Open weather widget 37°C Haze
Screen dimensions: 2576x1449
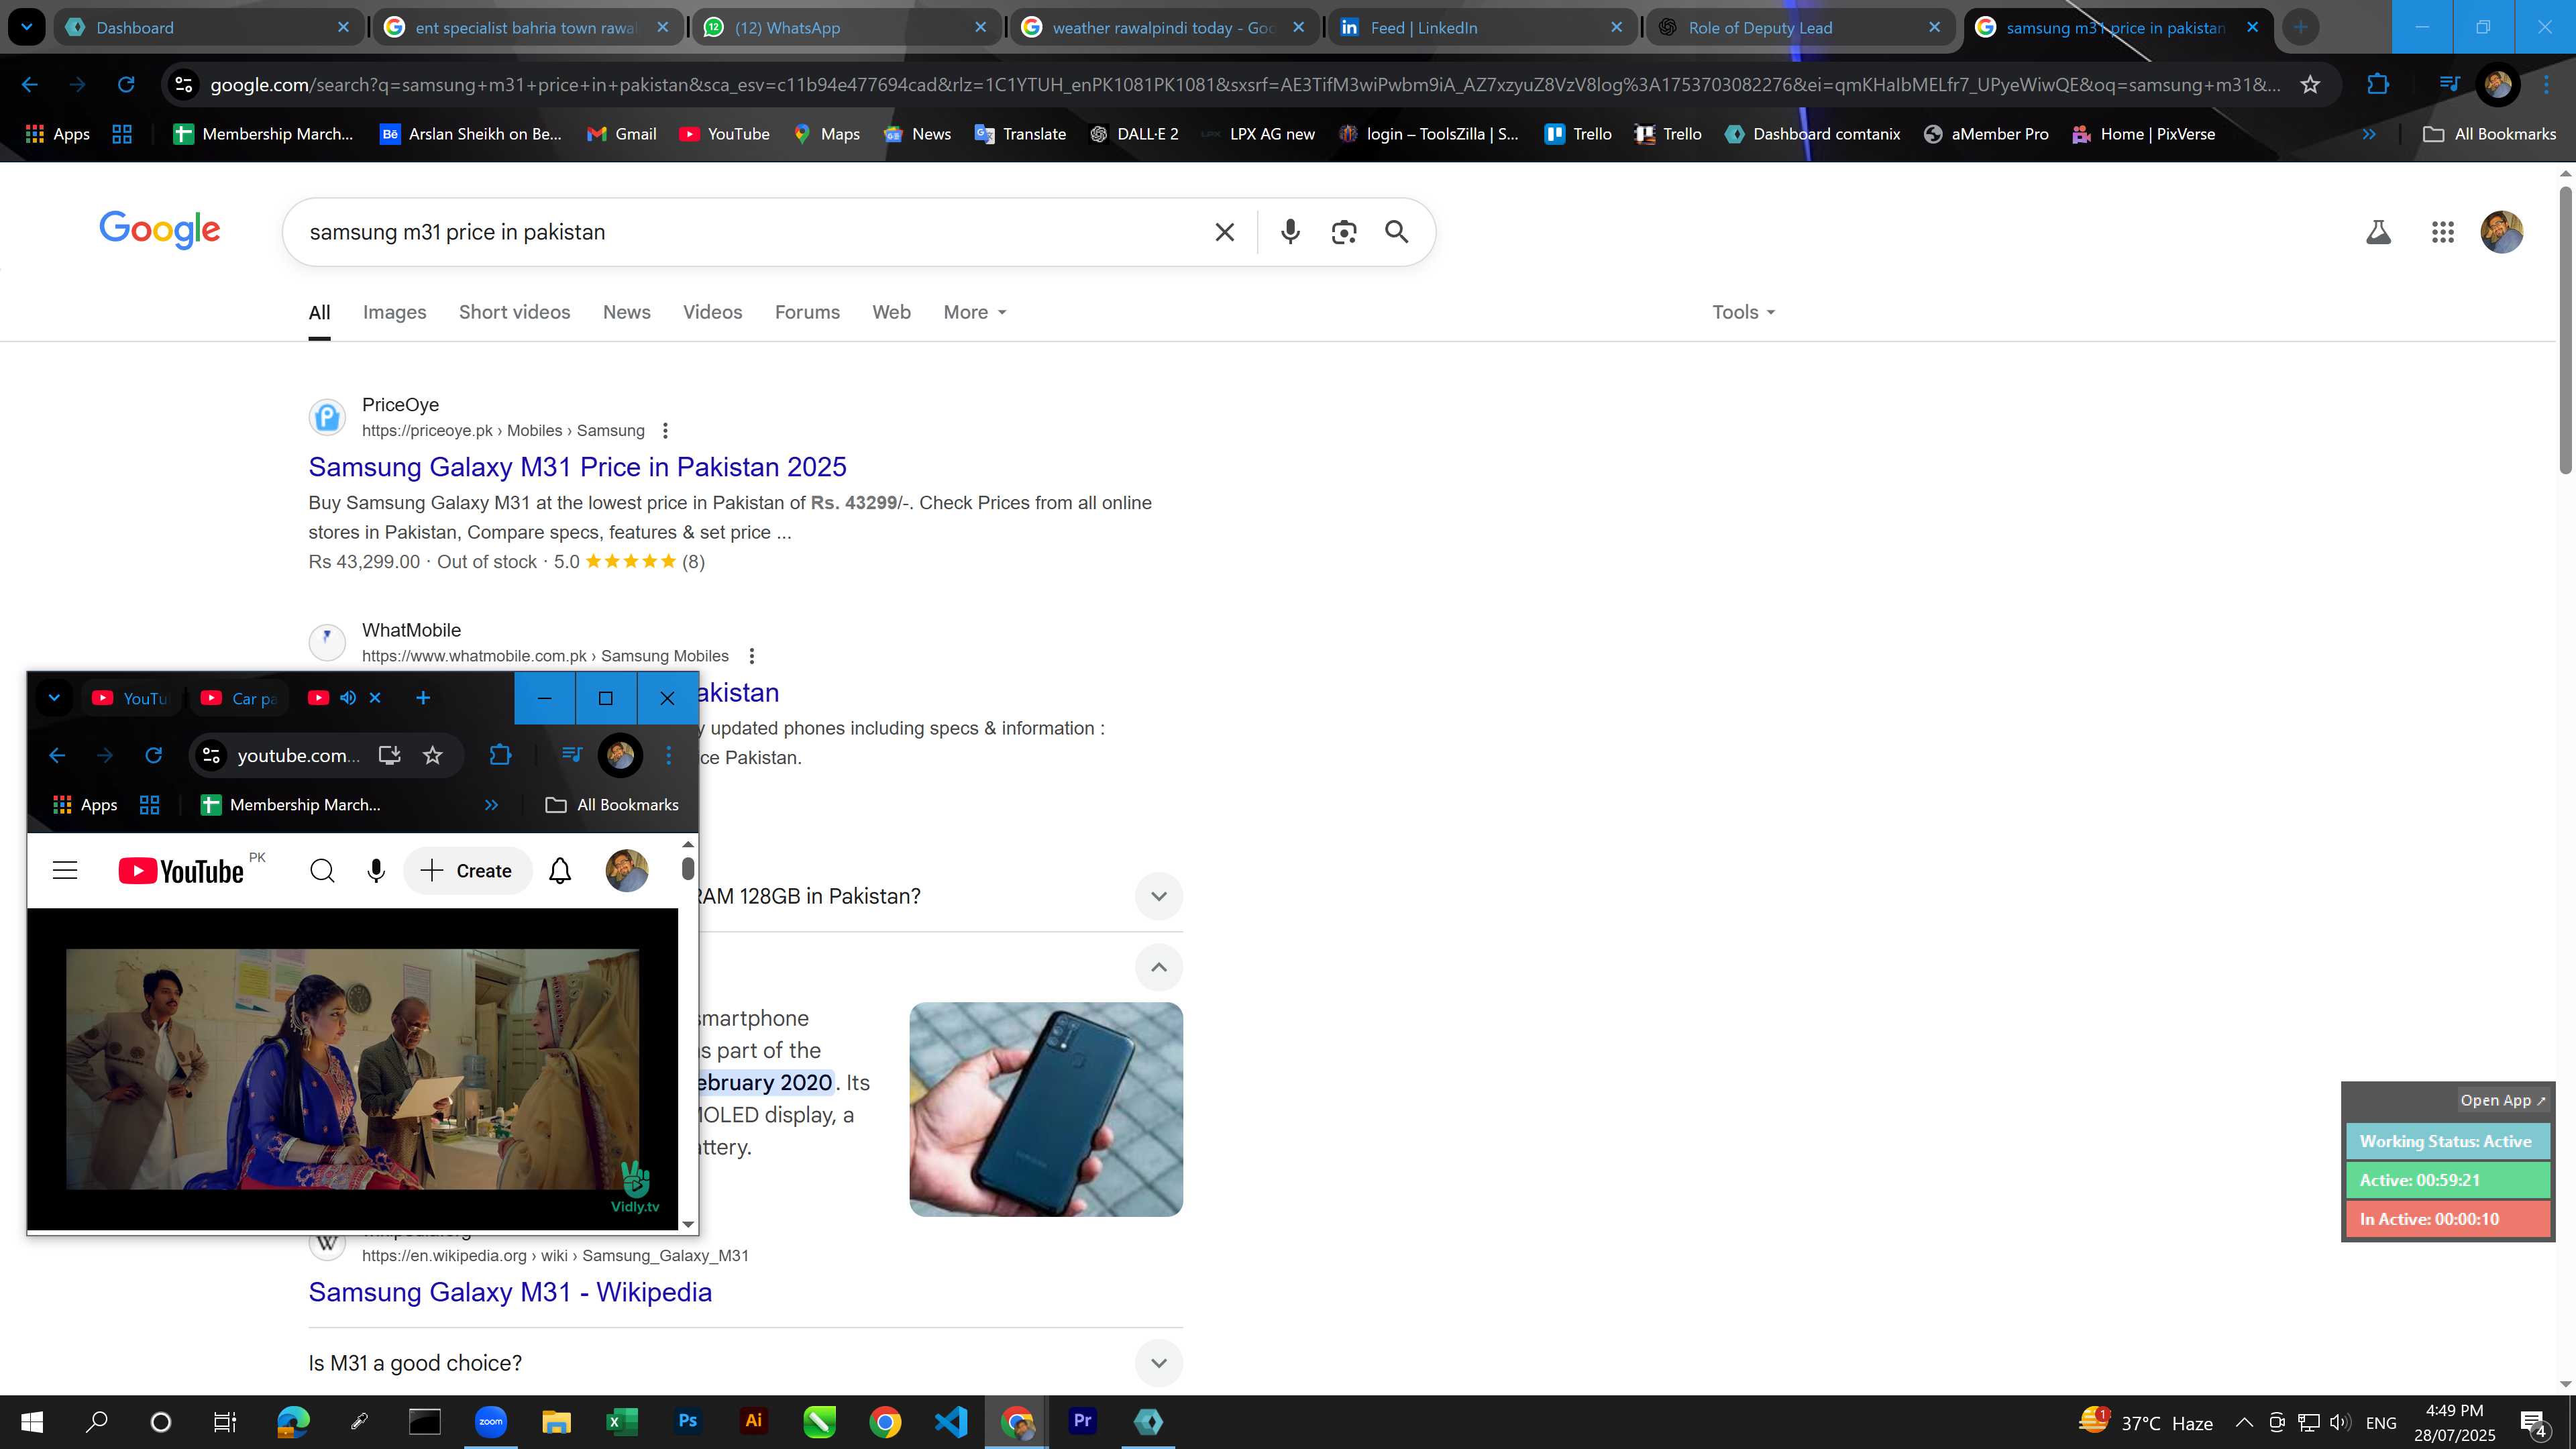(x=2145, y=1422)
